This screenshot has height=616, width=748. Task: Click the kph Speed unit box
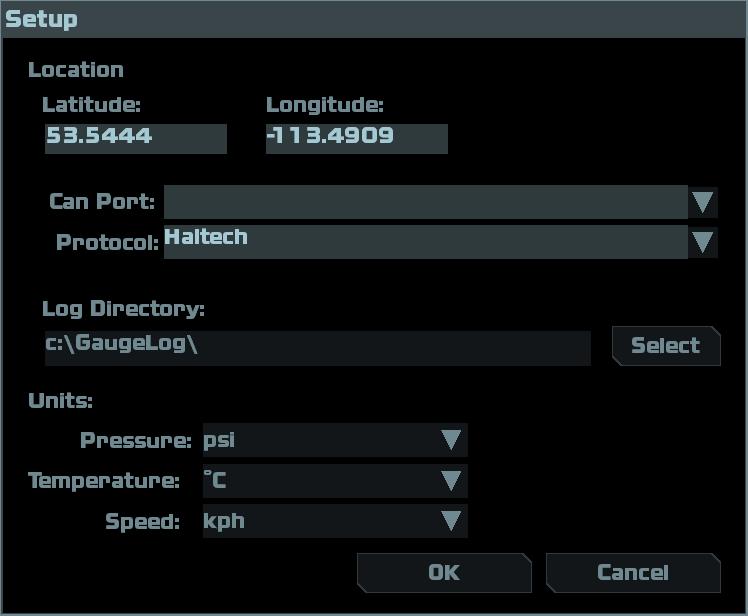pyautogui.click(x=317, y=521)
